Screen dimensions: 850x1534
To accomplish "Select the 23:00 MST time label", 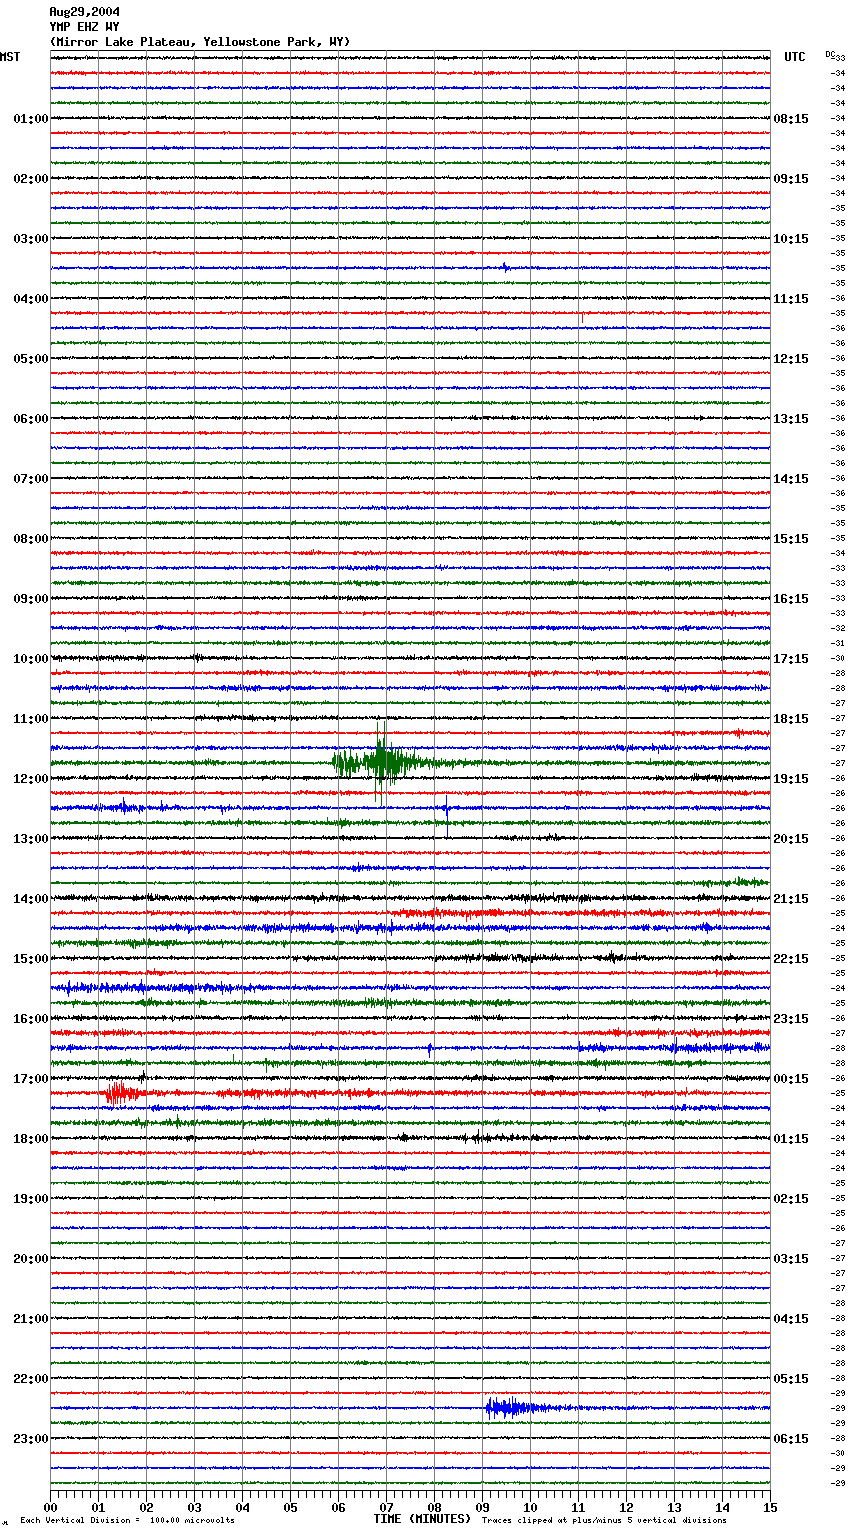I will point(31,1439).
